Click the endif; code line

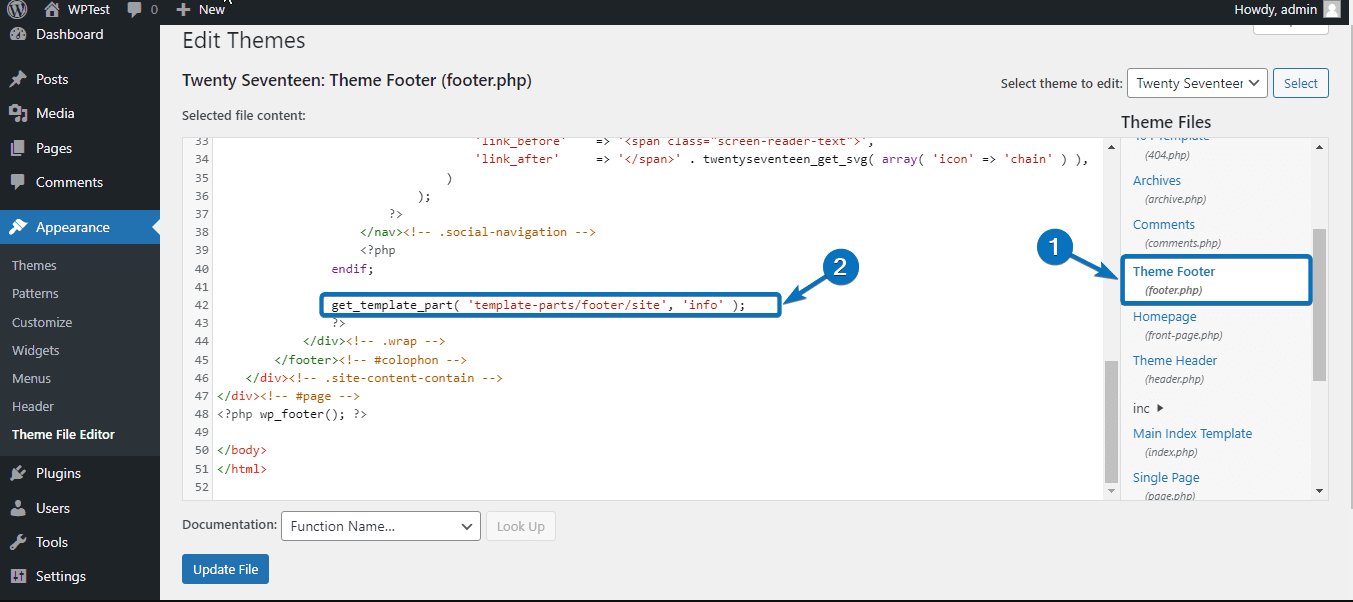coord(352,268)
